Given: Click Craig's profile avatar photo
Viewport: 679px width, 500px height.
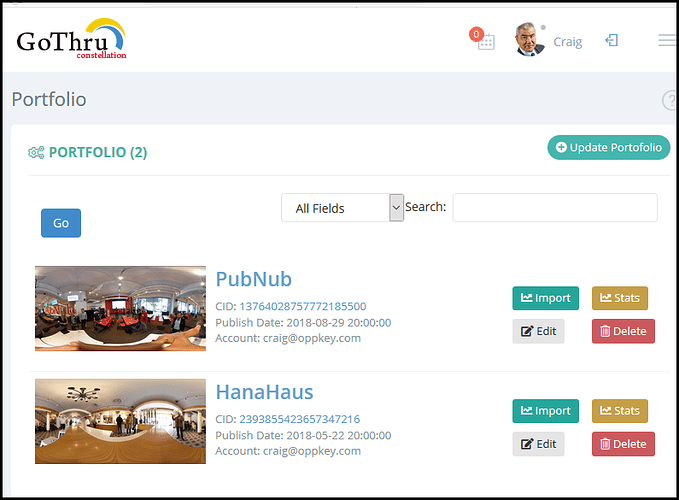Looking at the screenshot, I should (x=529, y=39).
